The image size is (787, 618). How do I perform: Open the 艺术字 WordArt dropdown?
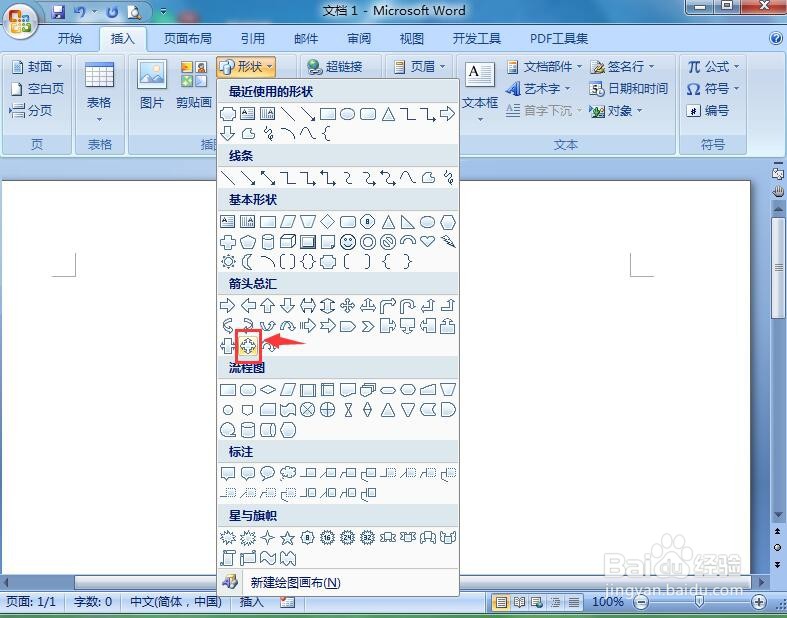coord(538,89)
